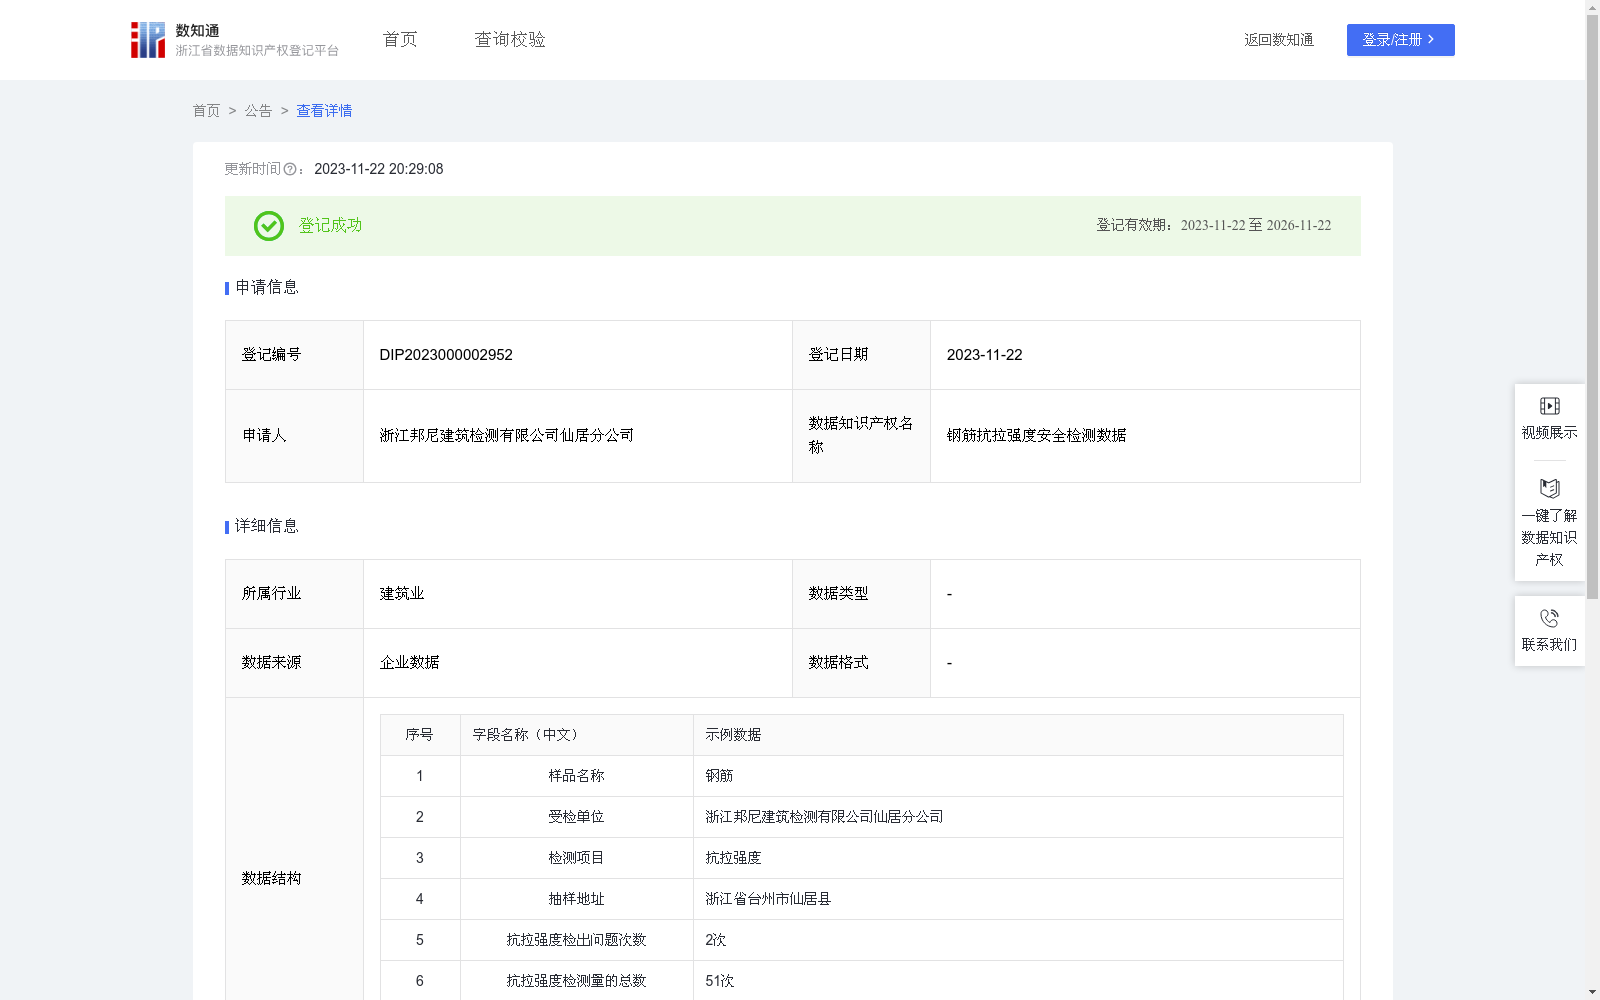The image size is (1600, 1000).
Task: Select the registration number DIP2023000002952
Action: pos(446,355)
